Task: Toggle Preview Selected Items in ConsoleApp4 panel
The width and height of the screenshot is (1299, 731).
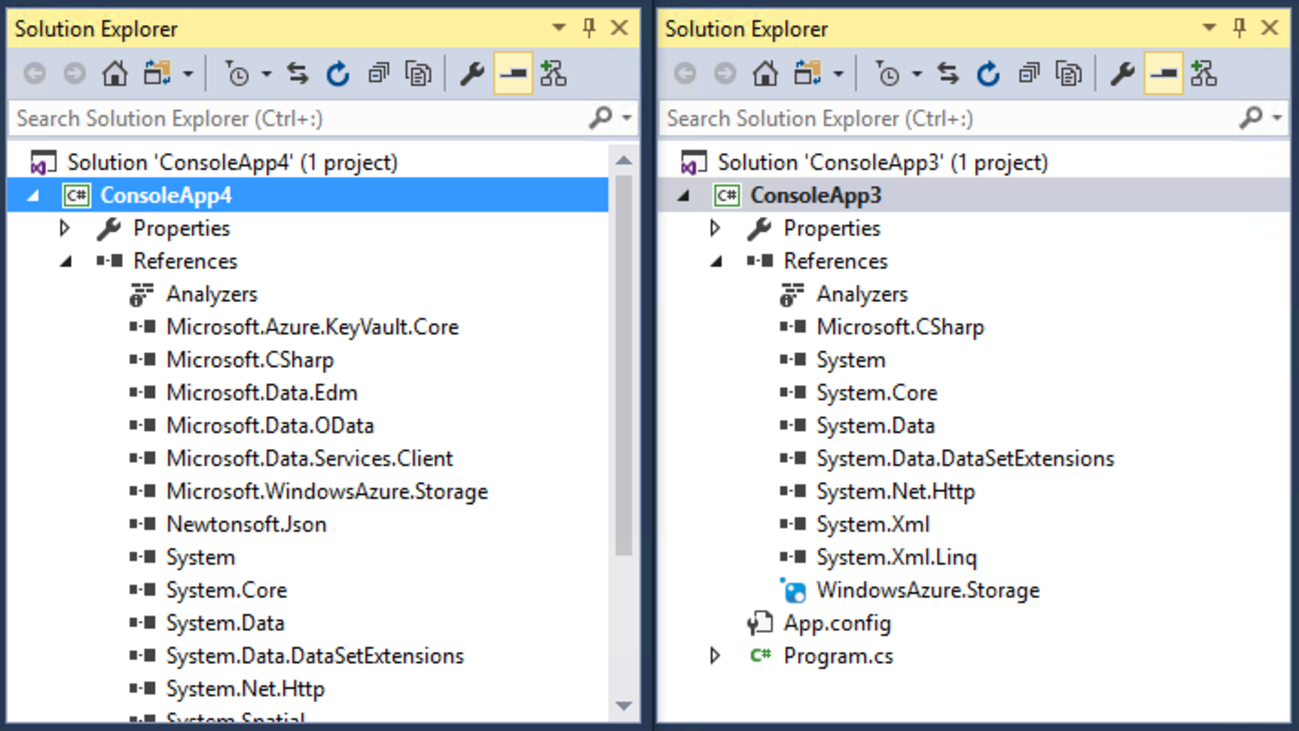Action: [x=513, y=73]
